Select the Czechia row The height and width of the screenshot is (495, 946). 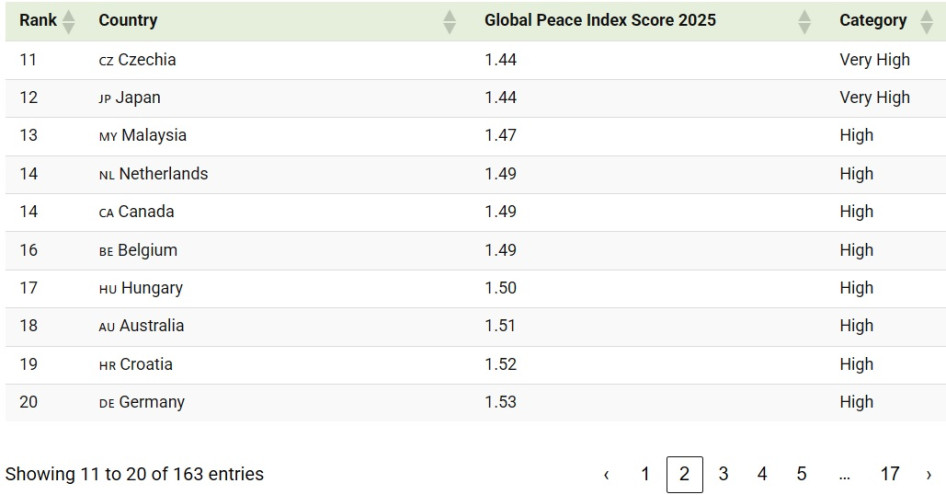point(146,60)
